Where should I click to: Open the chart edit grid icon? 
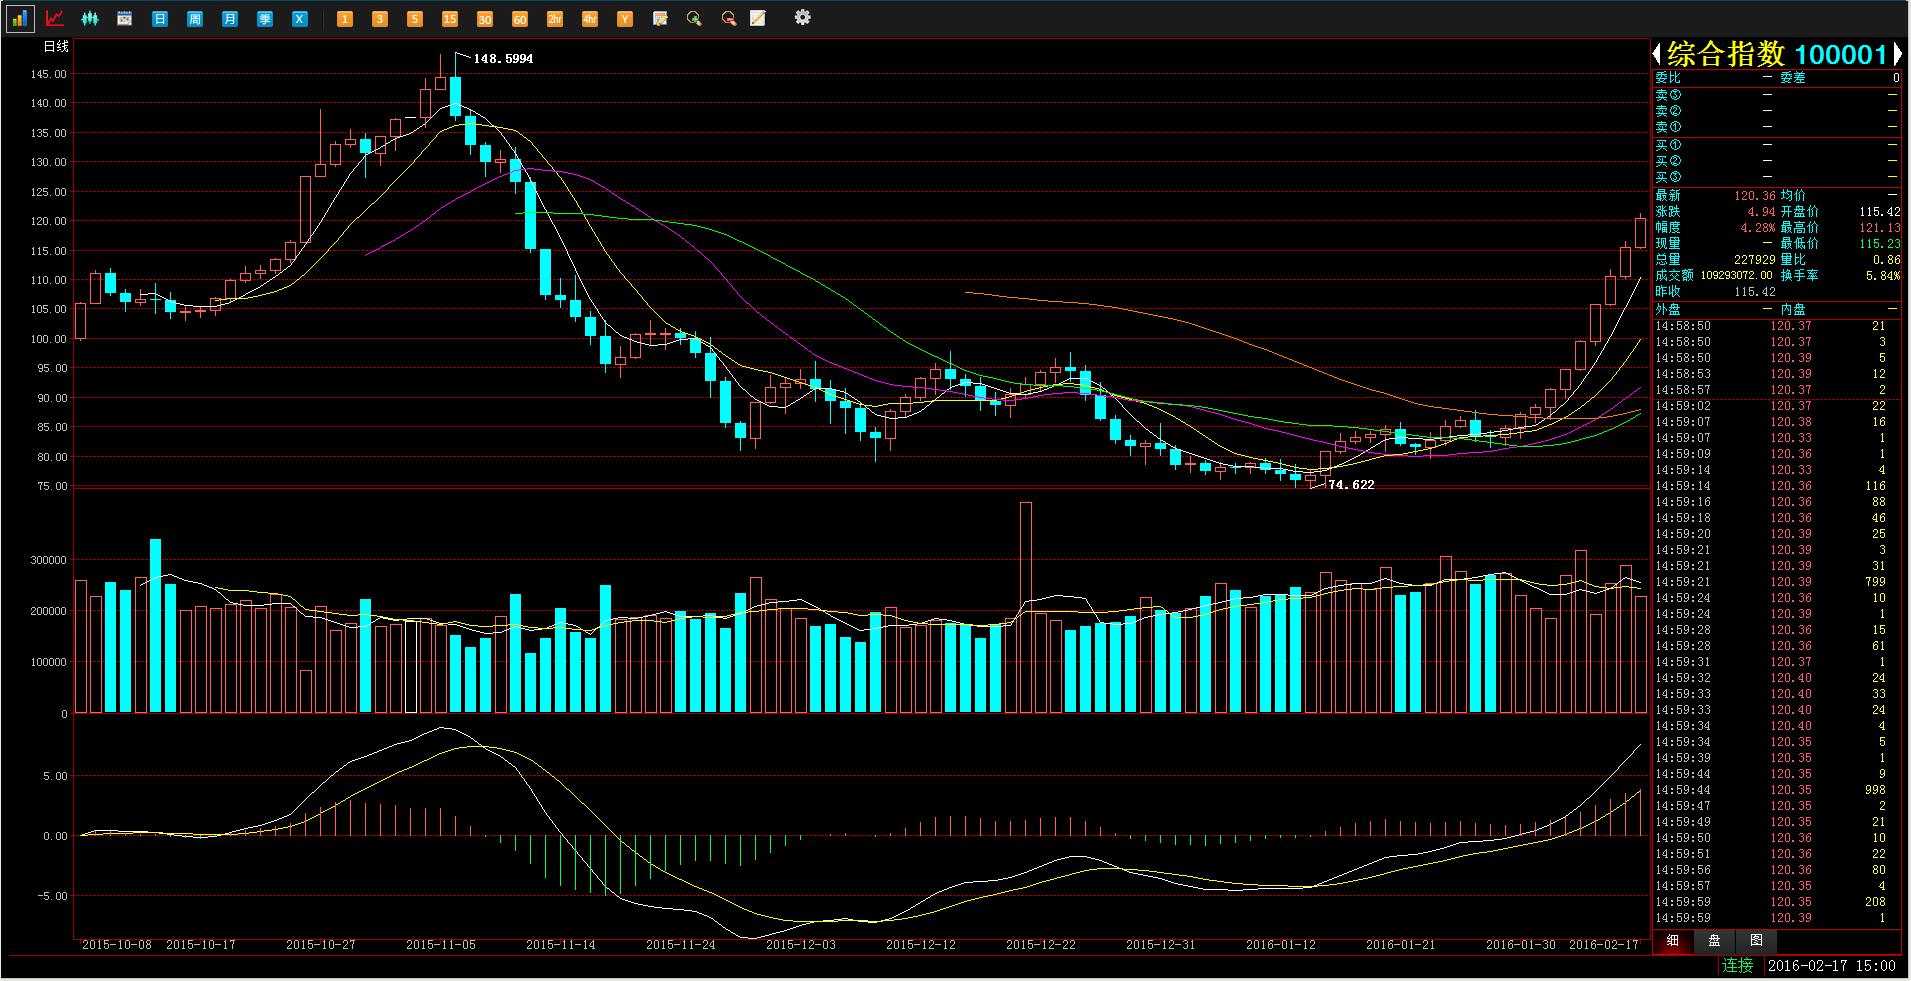pyautogui.click(x=660, y=18)
